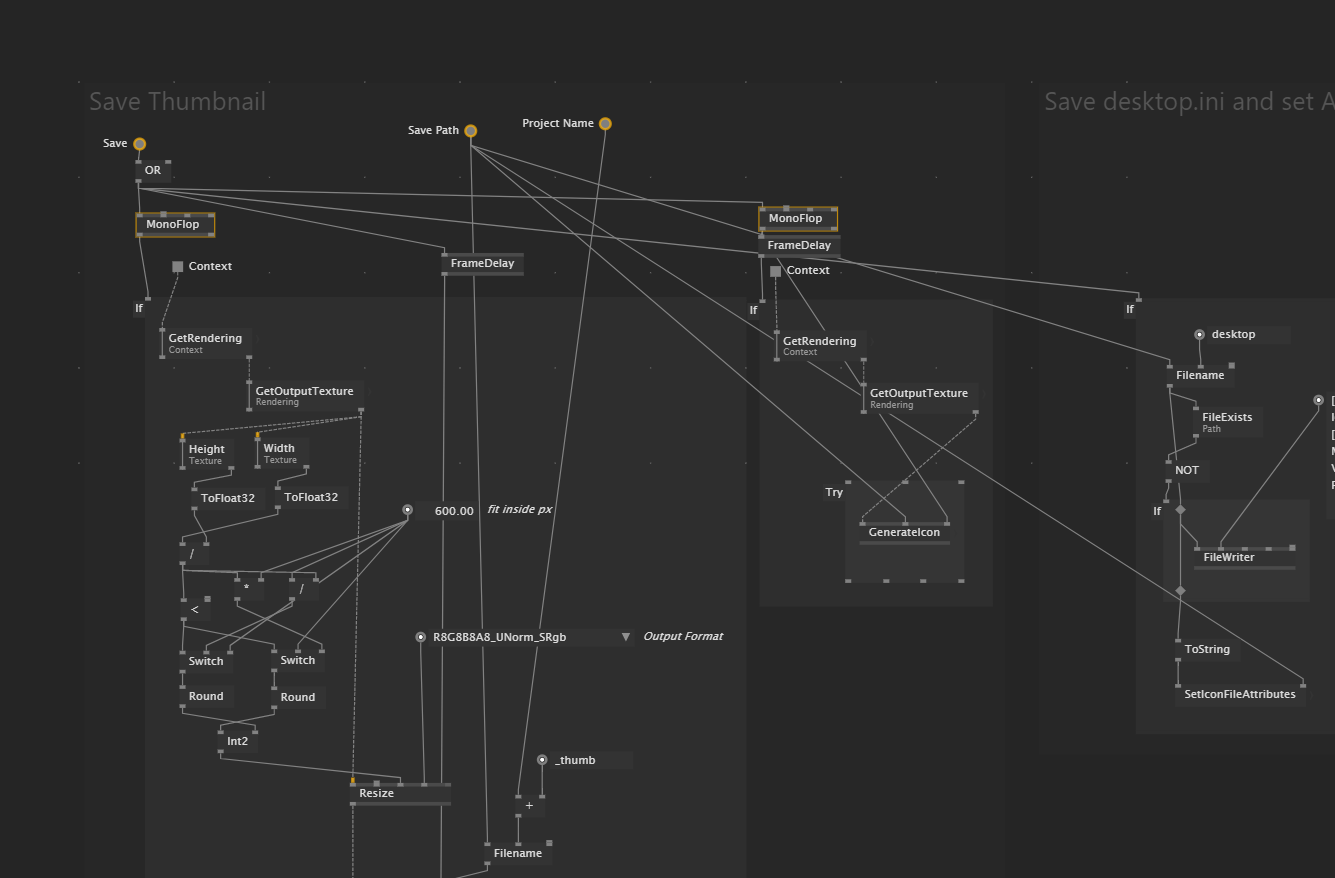Click the R8G8B8A8_UNorm_SRgb enum value
The height and width of the screenshot is (878, 1335).
(499, 637)
